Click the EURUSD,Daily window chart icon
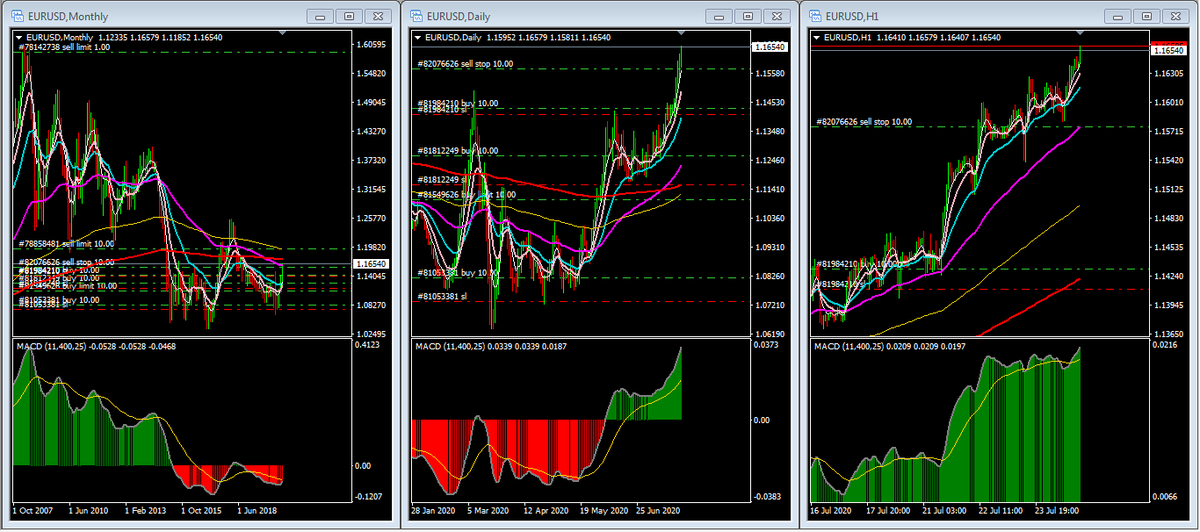This screenshot has height=532, width=1200. point(415,16)
